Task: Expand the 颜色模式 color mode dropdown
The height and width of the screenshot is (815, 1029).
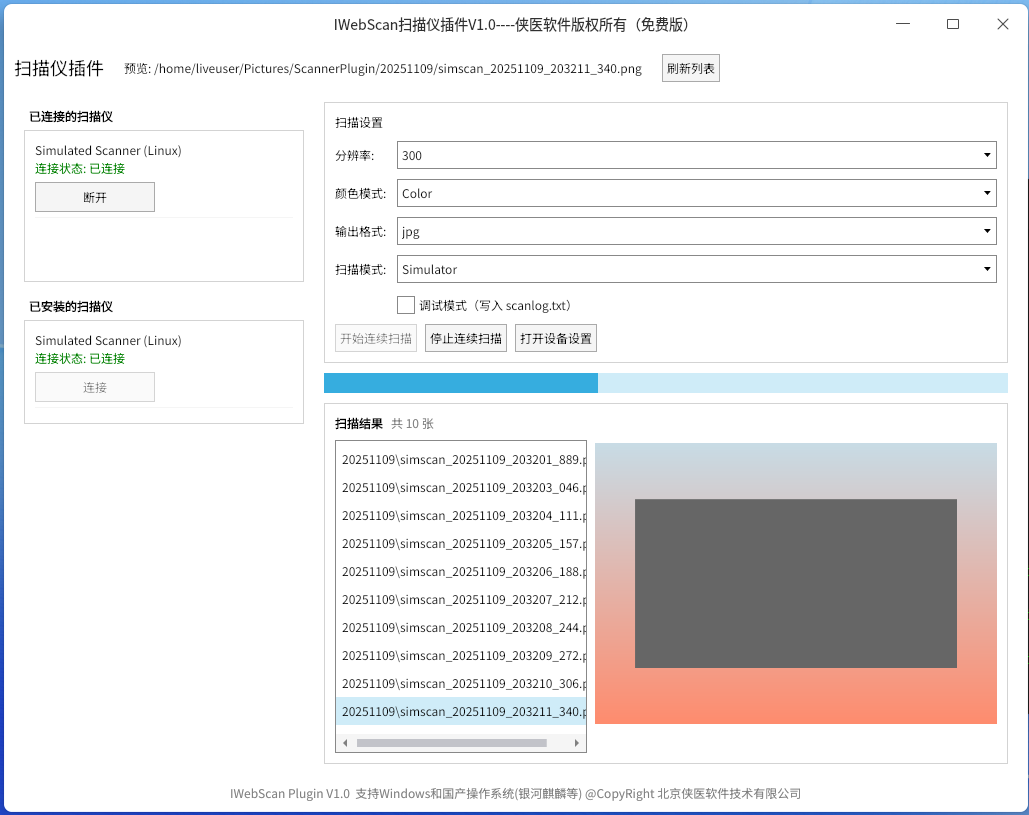Action: coord(696,193)
